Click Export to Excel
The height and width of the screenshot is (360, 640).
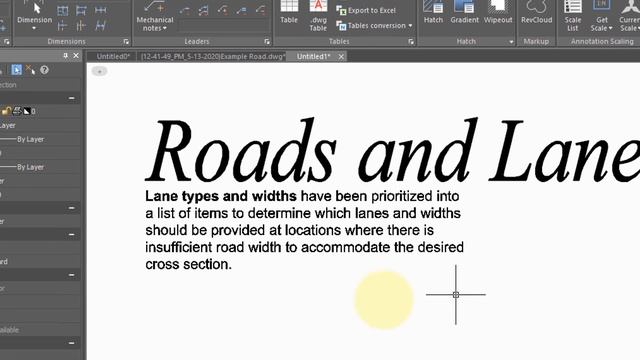click(x=366, y=10)
